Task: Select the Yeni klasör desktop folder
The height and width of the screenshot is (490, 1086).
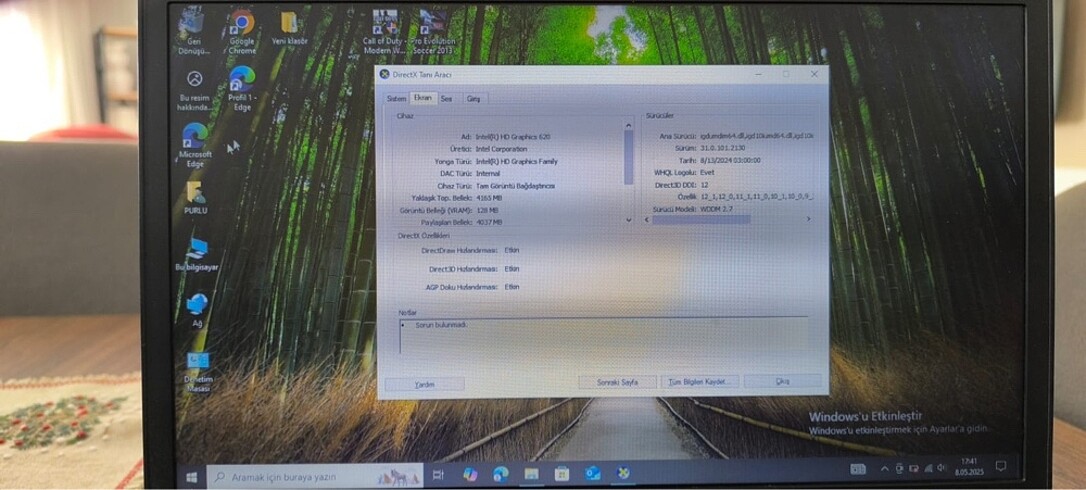Action: [x=290, y=28]
